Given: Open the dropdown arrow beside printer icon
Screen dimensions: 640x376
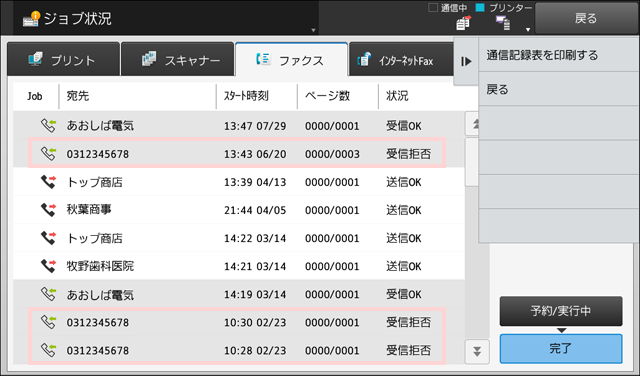Looking at the screenshot, I should [528, 30].
